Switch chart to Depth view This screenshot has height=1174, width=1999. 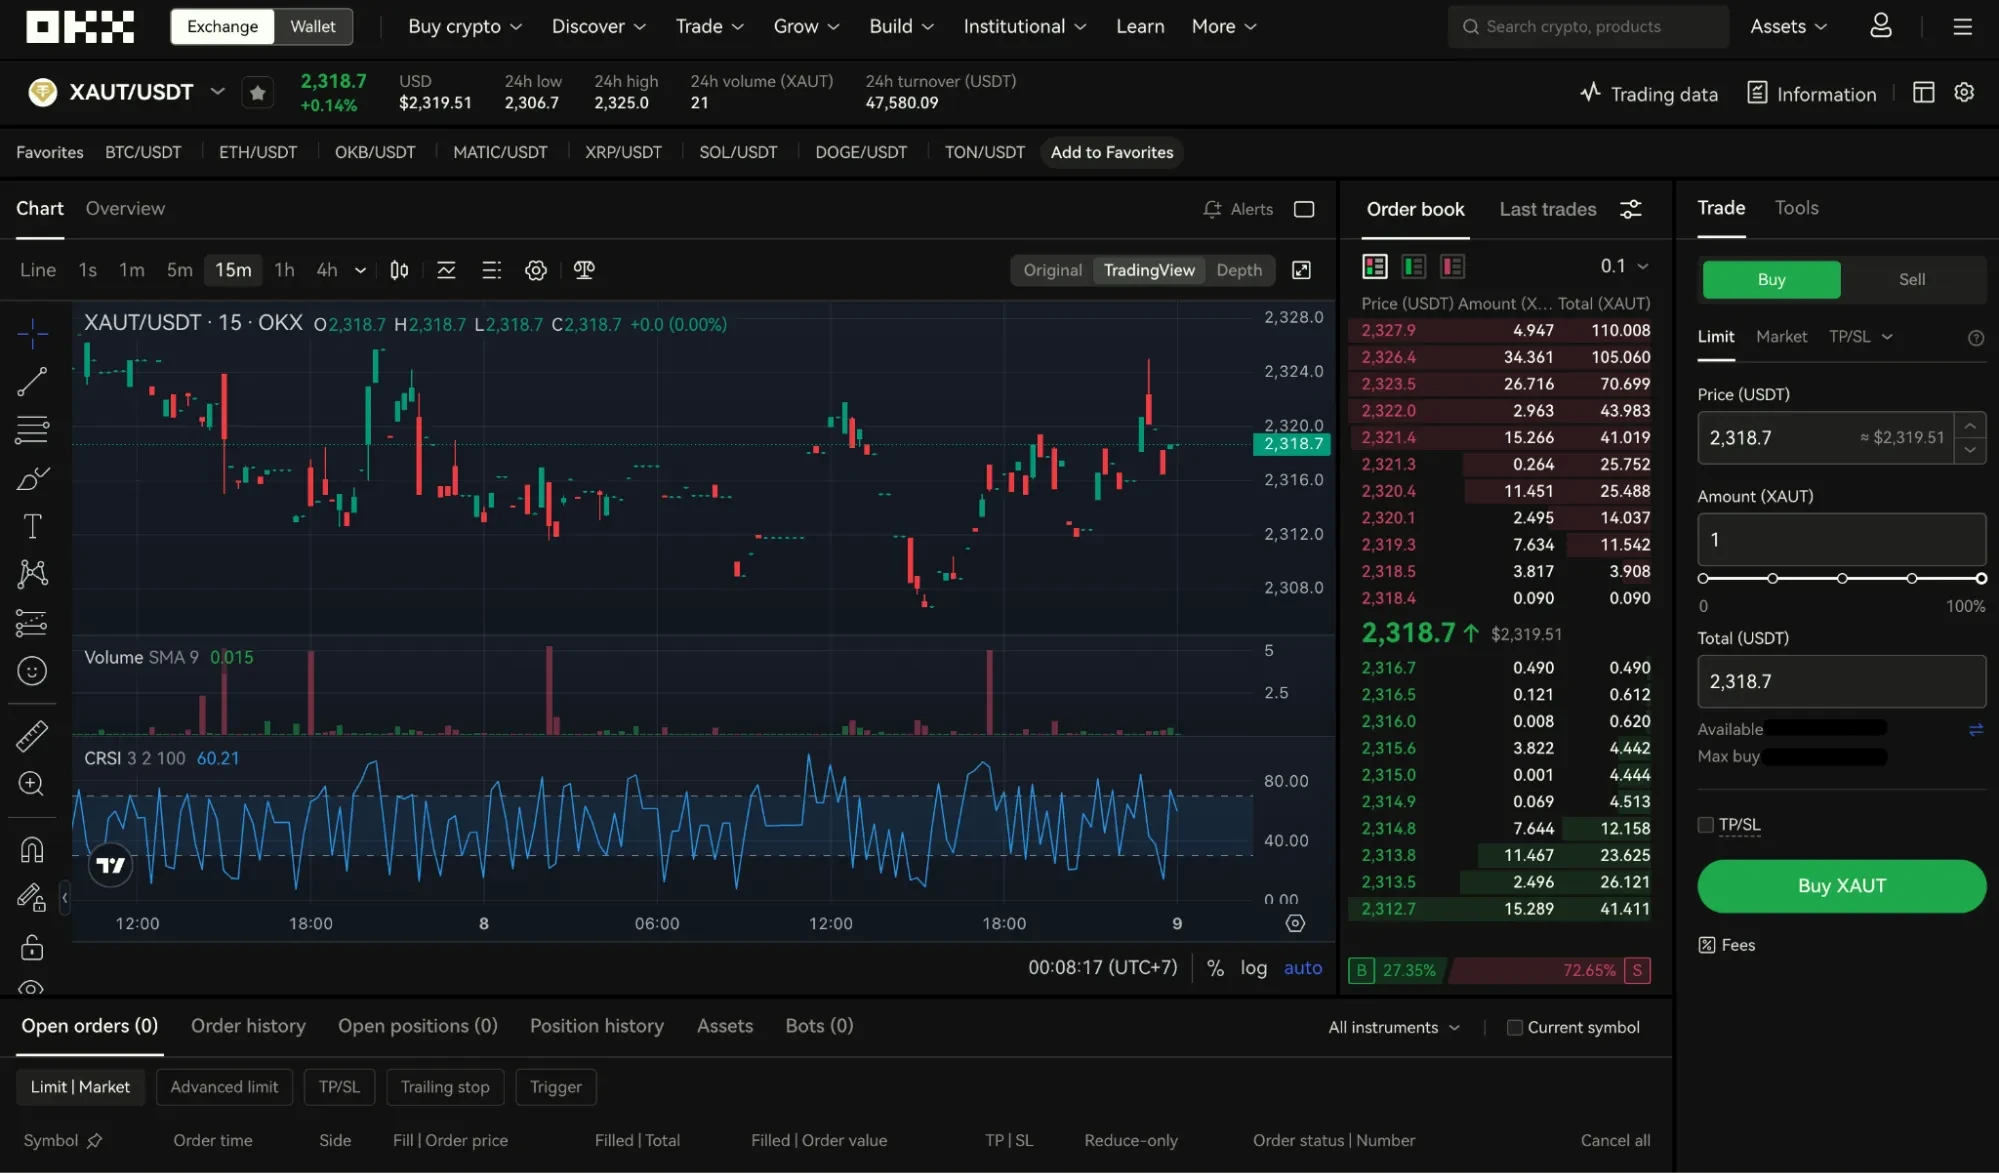click(1238, 270)
